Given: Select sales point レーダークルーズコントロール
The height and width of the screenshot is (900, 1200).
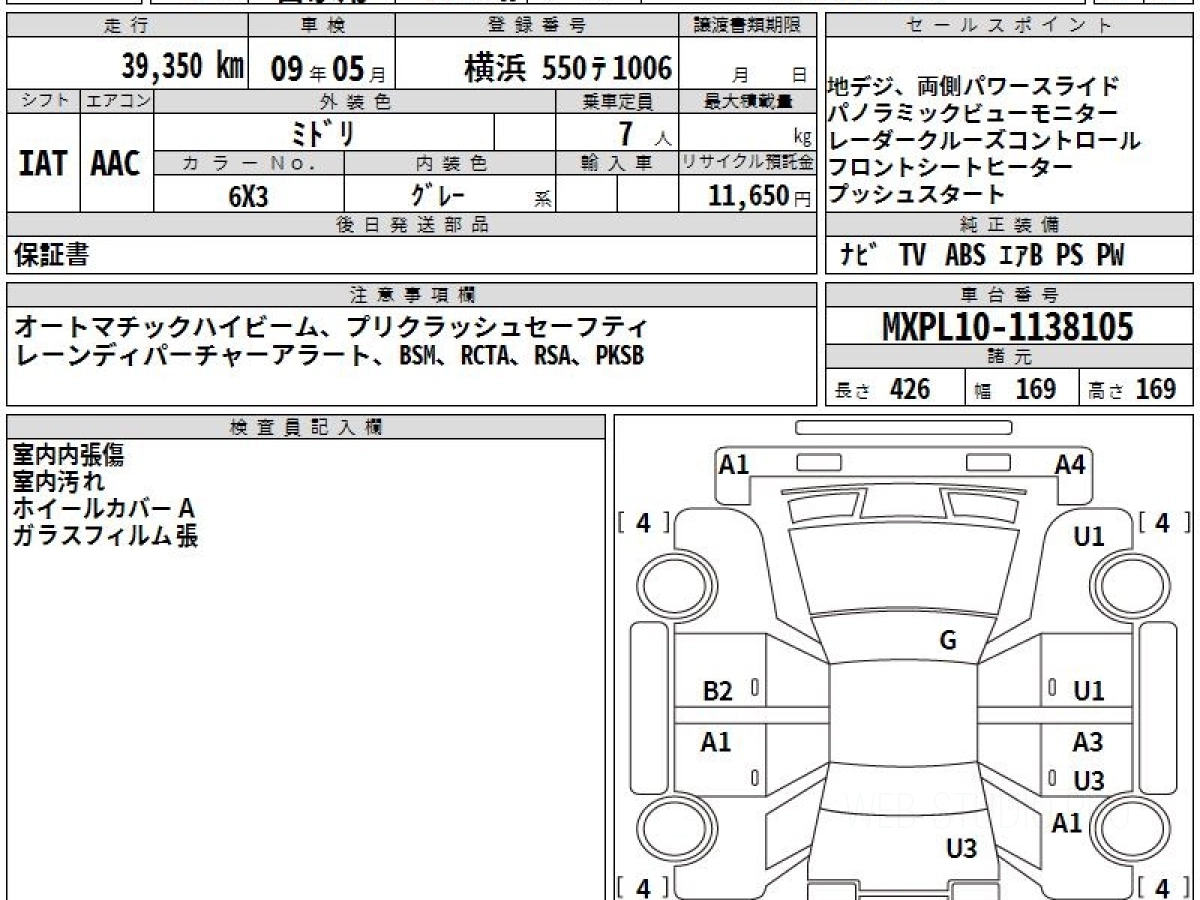Looking at the screenshot, I should click(x=985, y=140).
